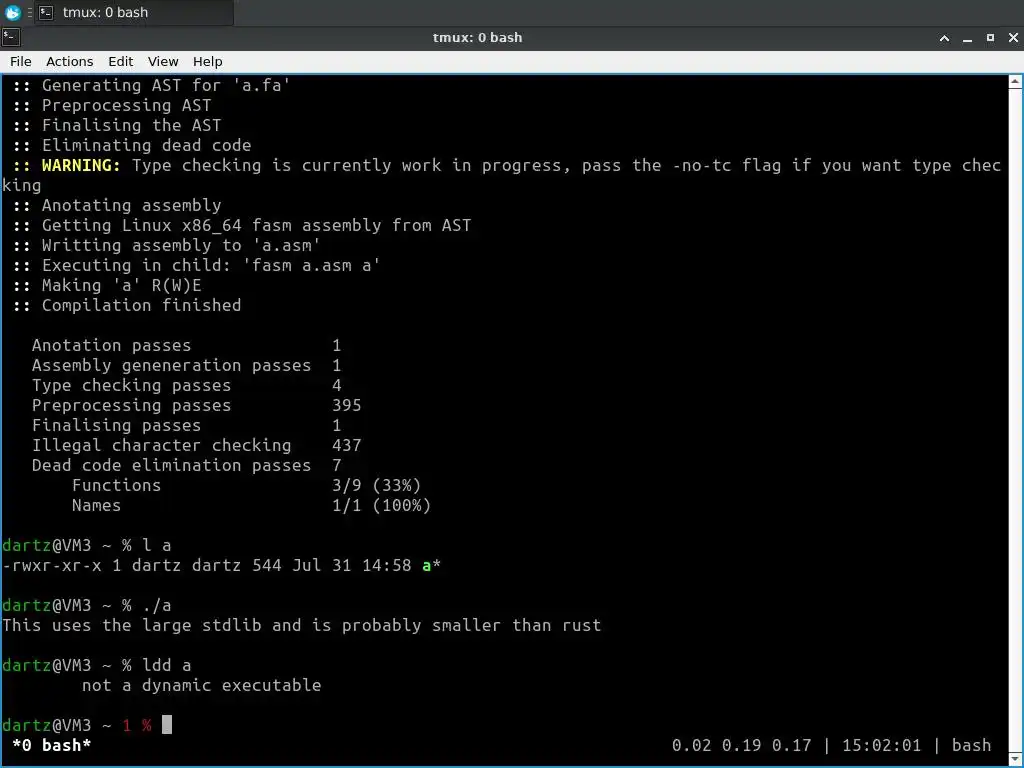Click the './a' command line
The image size is (1024, 768).
coord(157,605)
